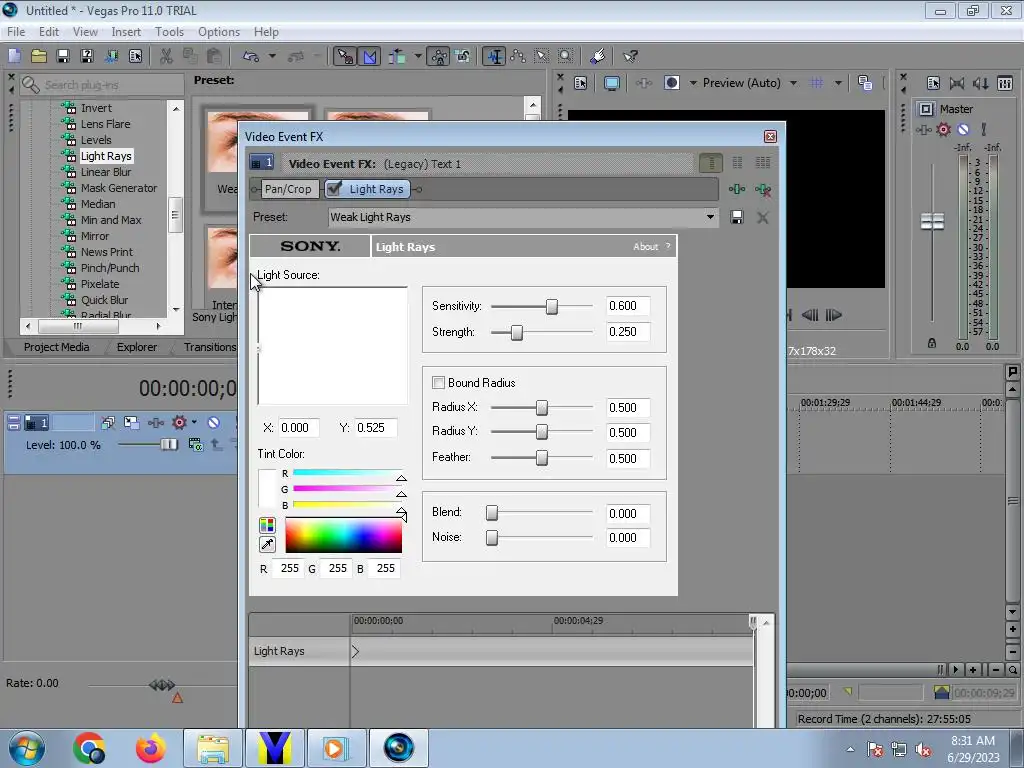
Task: Click the What's This help icon
Action: (x=630, y=56)
